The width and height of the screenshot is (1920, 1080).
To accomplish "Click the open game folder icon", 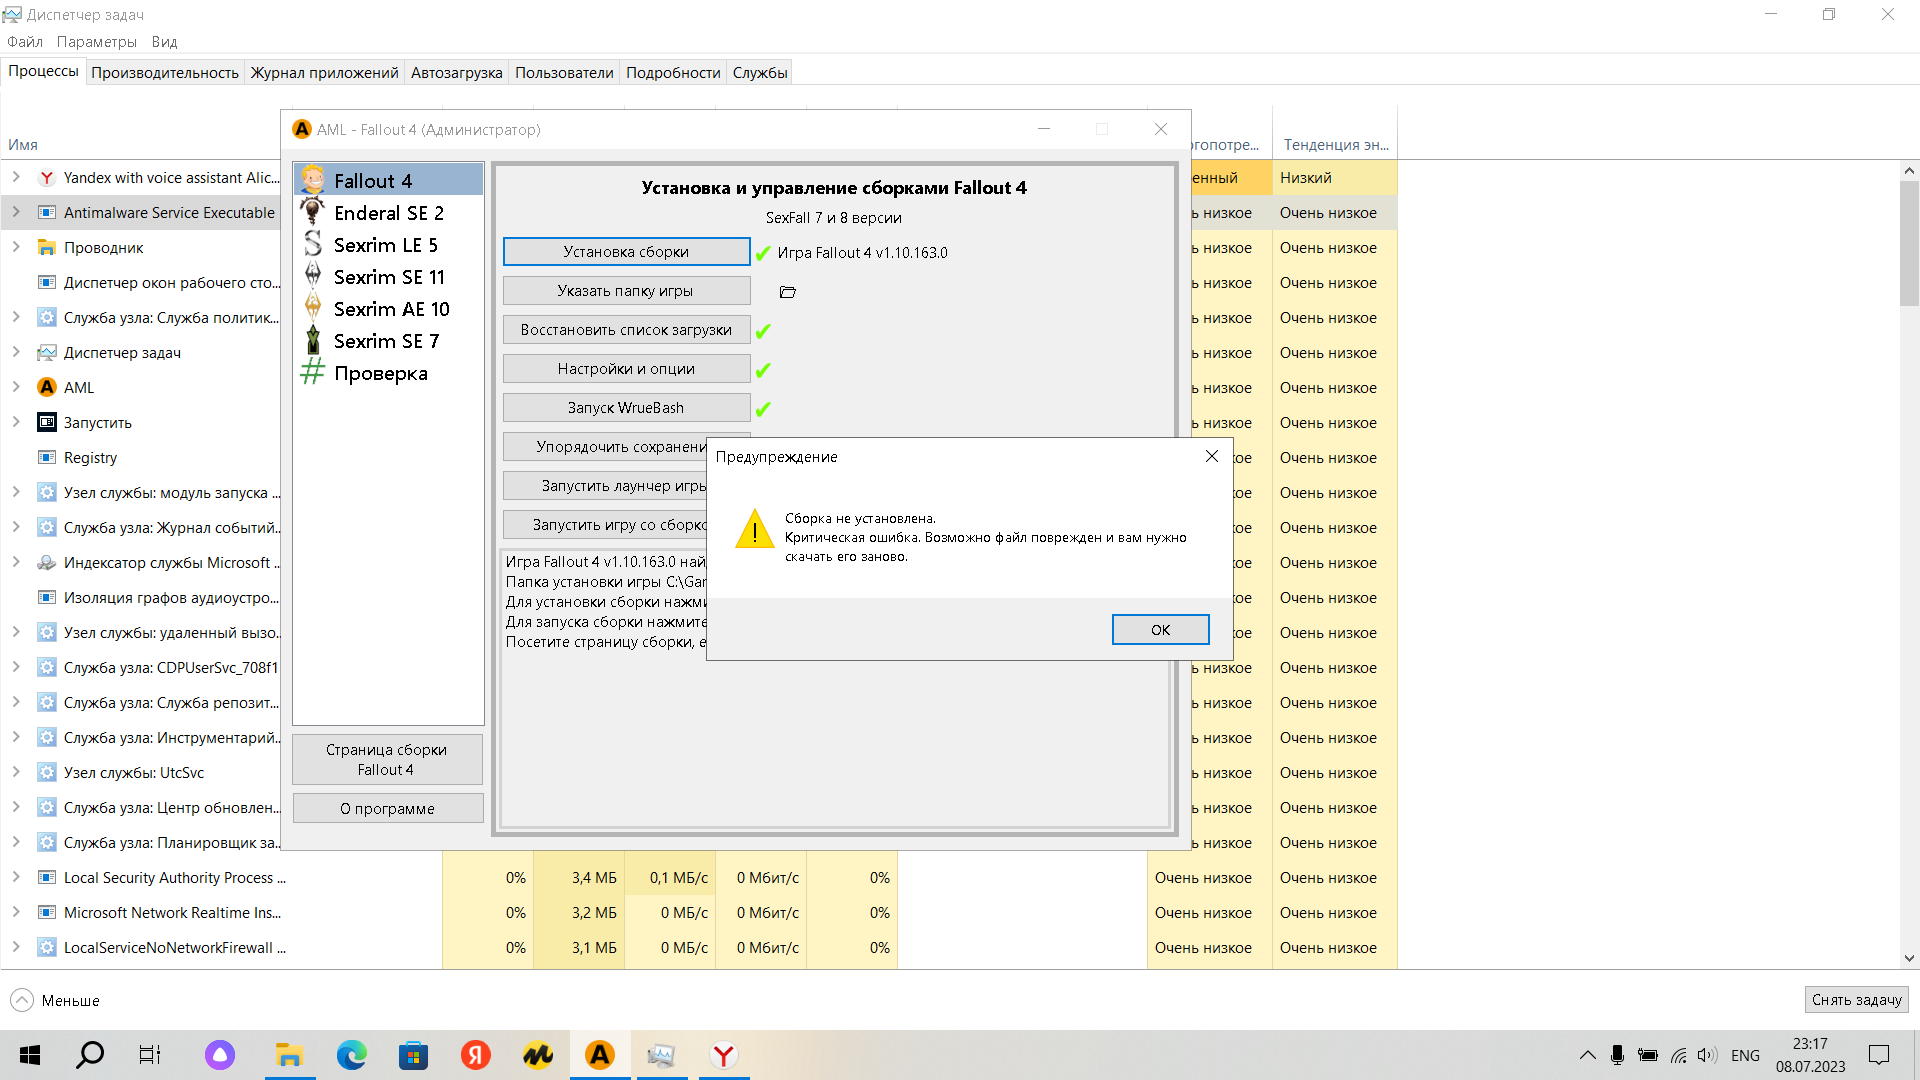I will click(x=787, y=292).
